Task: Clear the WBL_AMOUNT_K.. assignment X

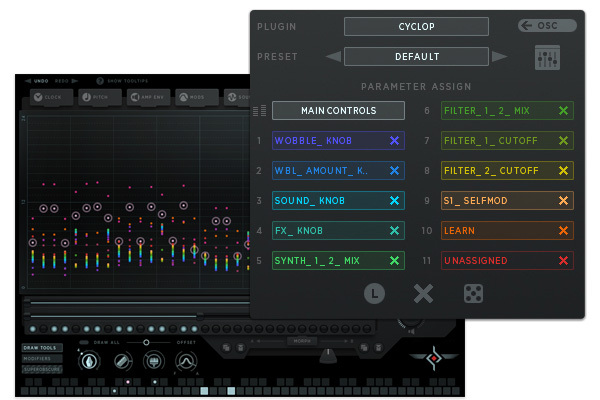Action: (x=395, y=171)
